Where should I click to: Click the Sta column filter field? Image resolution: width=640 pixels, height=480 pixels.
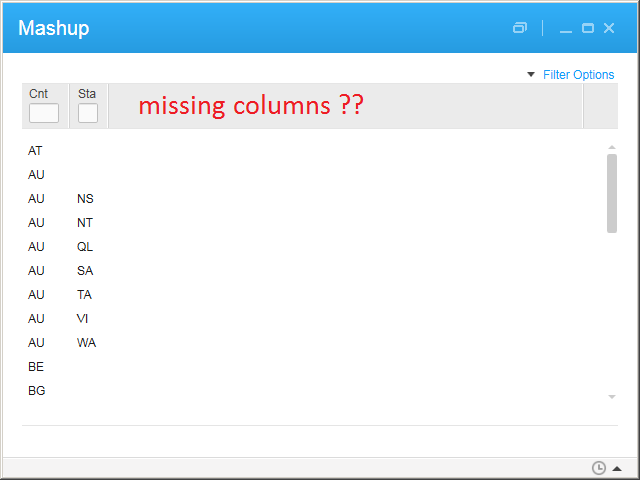[x=88, y=113]
